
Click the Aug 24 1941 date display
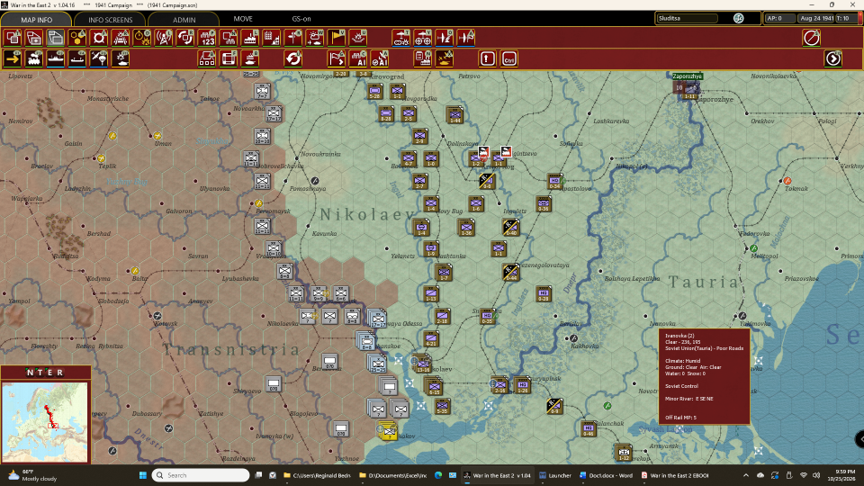pos(816,18)
